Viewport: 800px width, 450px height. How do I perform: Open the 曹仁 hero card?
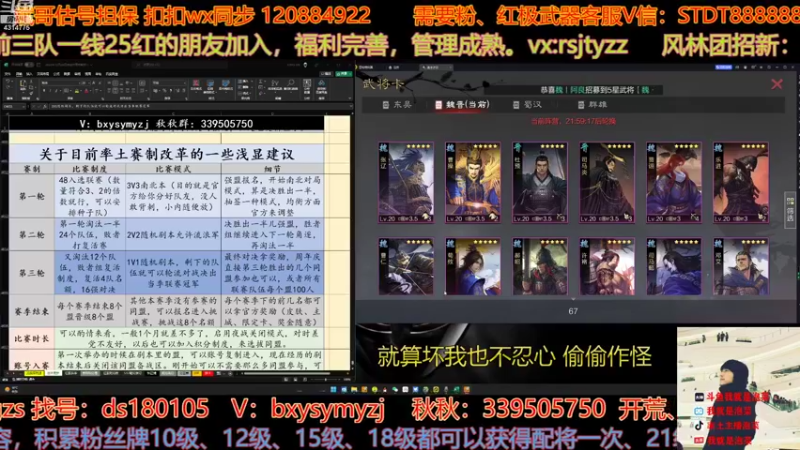coord(406,266)
